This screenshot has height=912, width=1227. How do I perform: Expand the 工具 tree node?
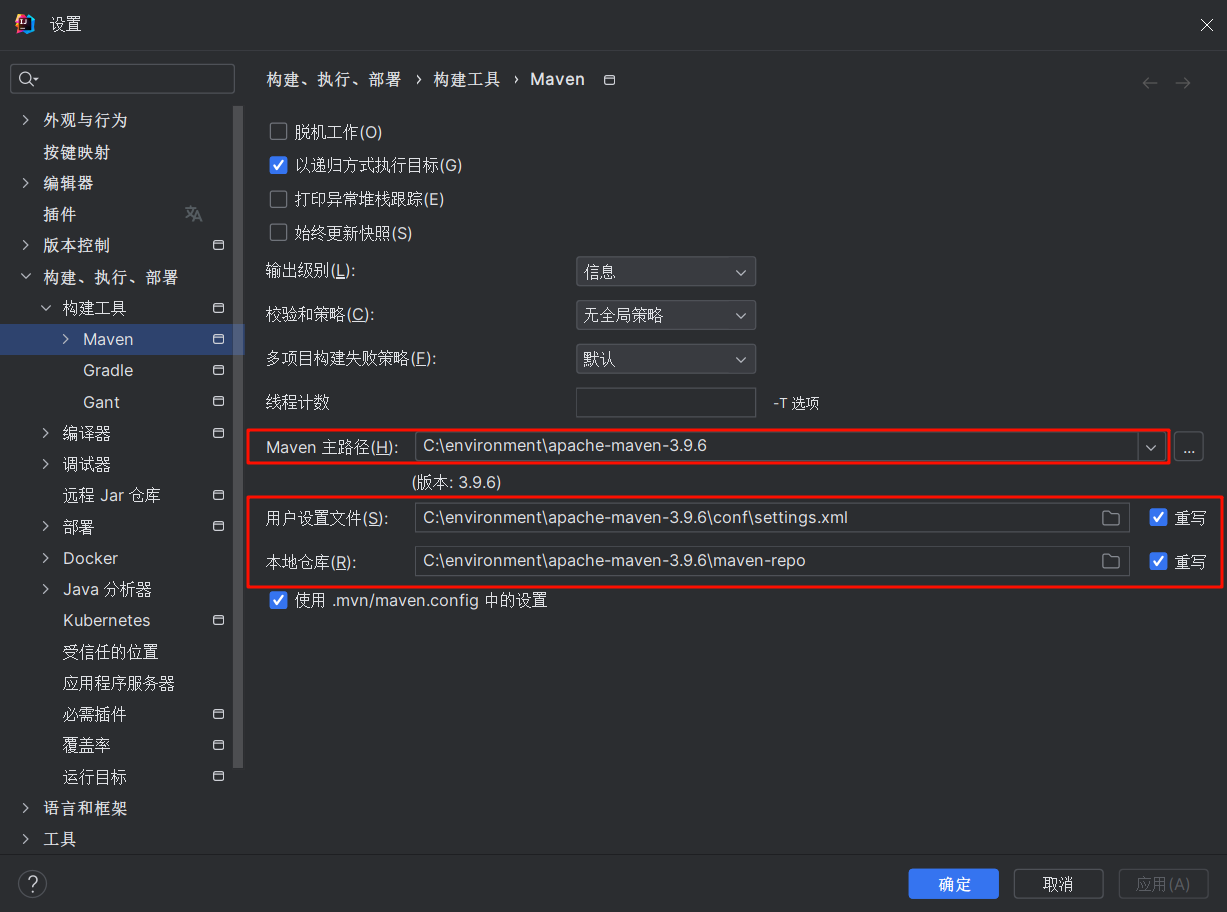pyautogui.click(x=26, y=839)
